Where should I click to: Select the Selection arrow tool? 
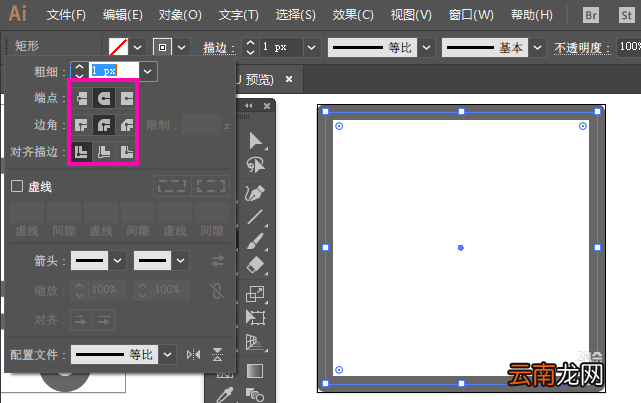click(256, 141)
